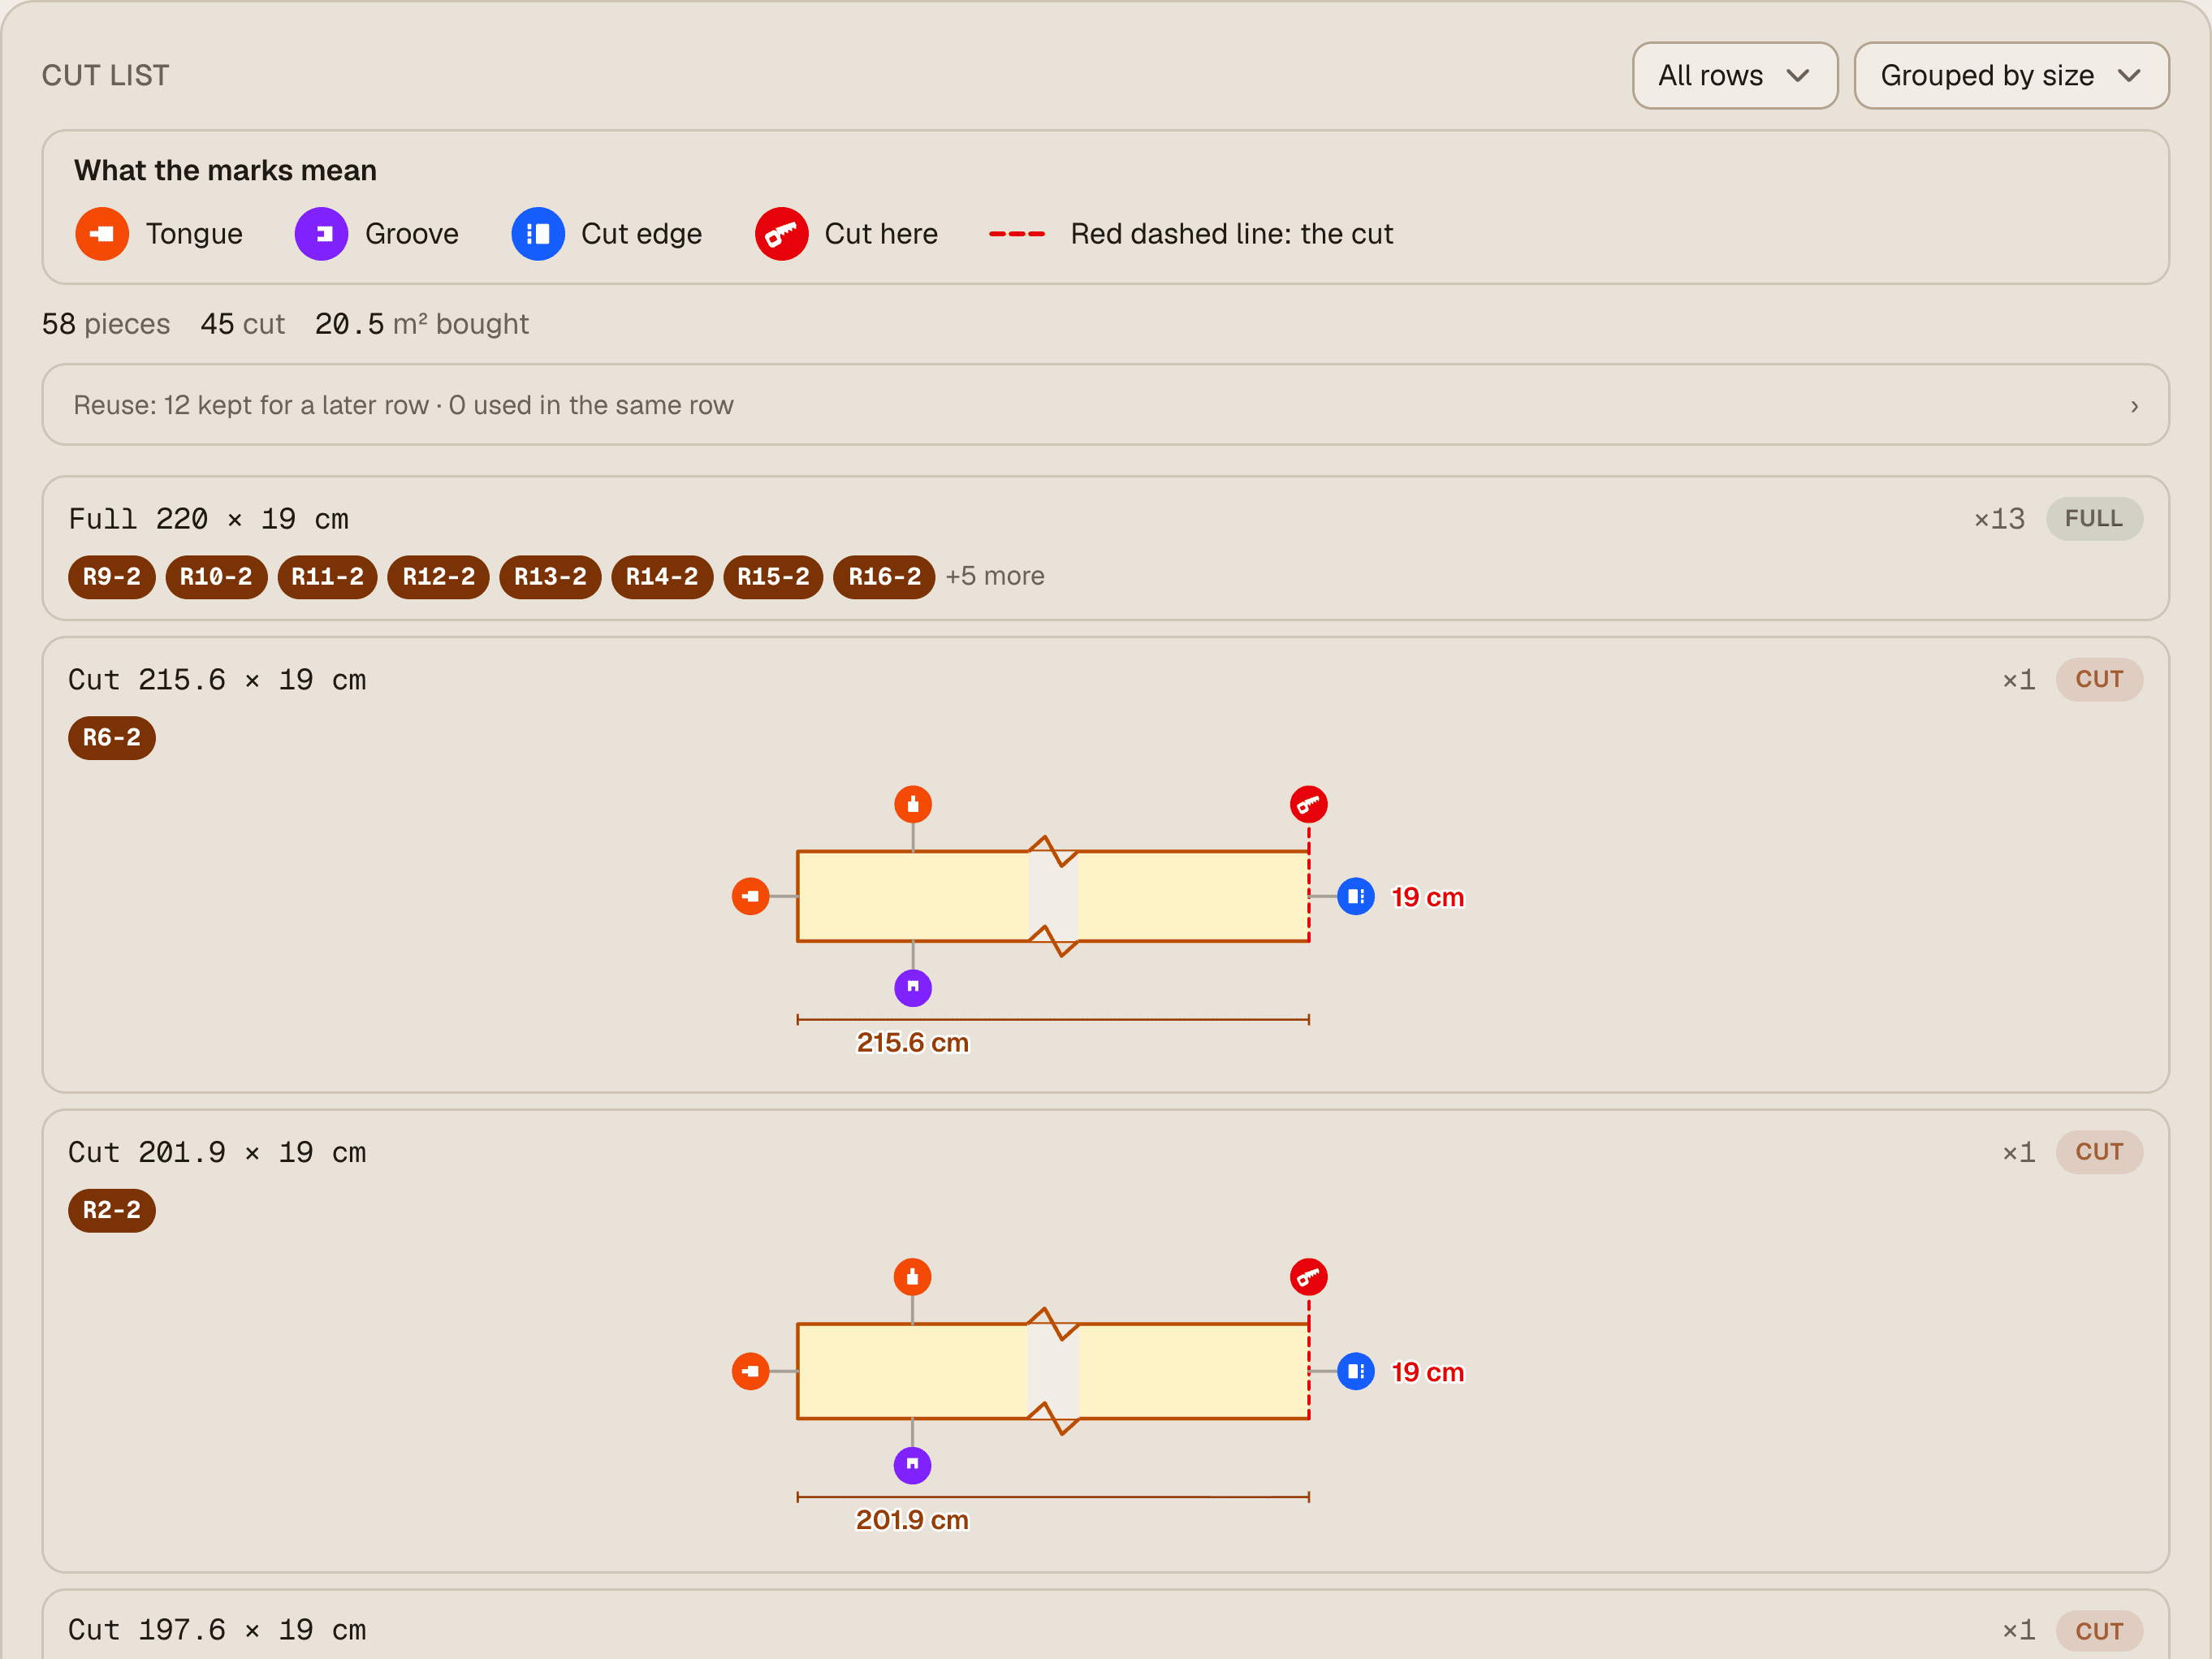The image size is (2212, 1659).
Task: Select the R14-2 piece tag
Action: pos(662,577)
